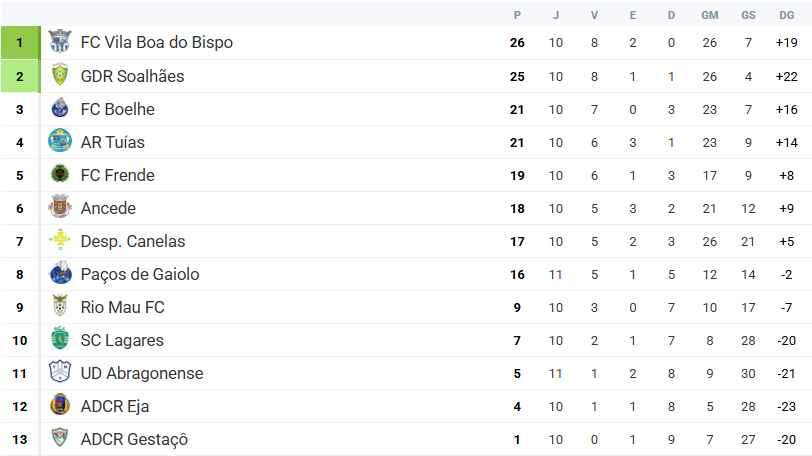Open the Rio Mau FC team page
Viewport: 812px width, 456px height.
(122, 307)
